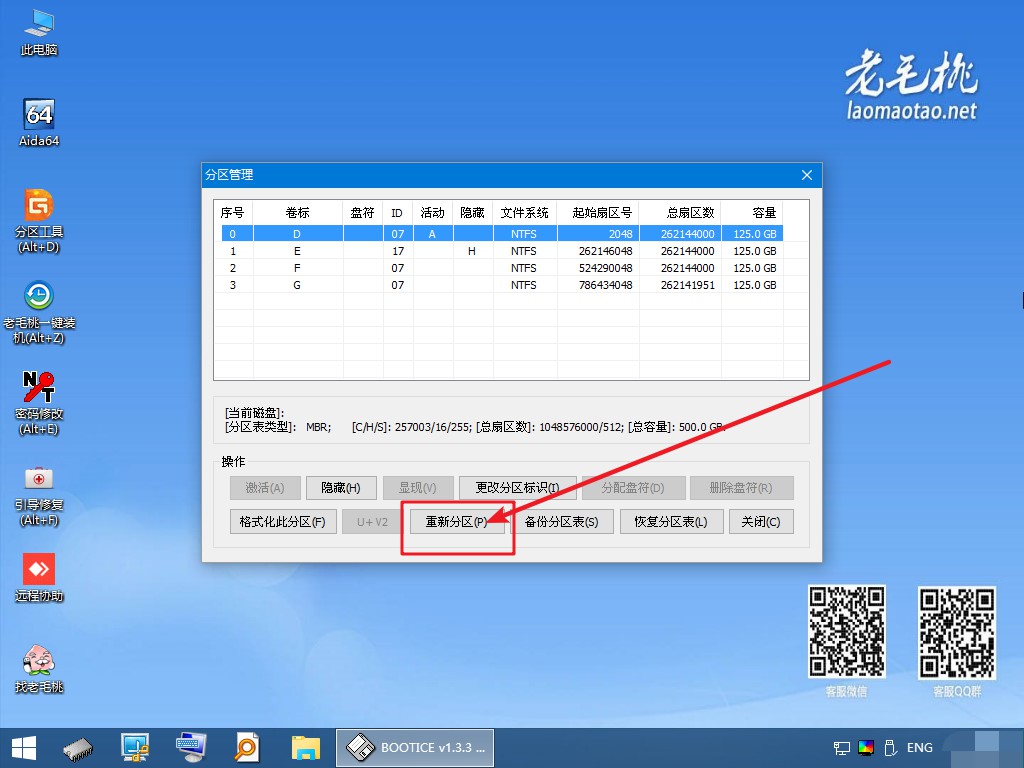Launch Aida64 from the desktop
This screenshot has height=768, width=1024.
[x=39, y=123]
